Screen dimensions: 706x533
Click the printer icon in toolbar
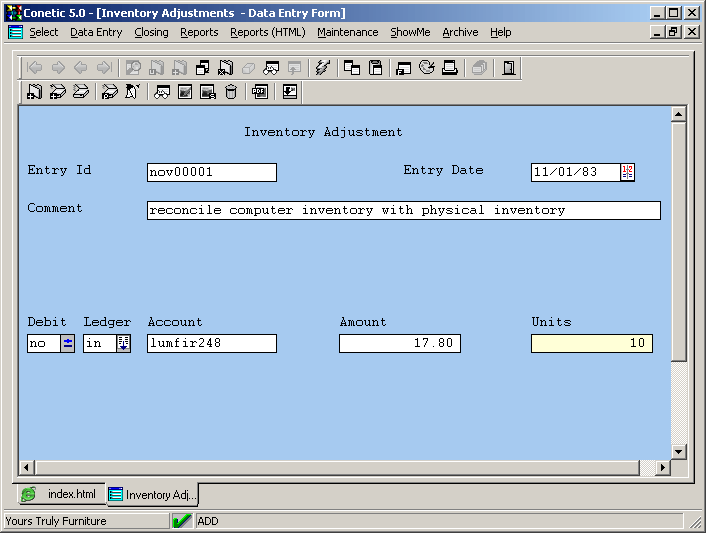point(450,68)
